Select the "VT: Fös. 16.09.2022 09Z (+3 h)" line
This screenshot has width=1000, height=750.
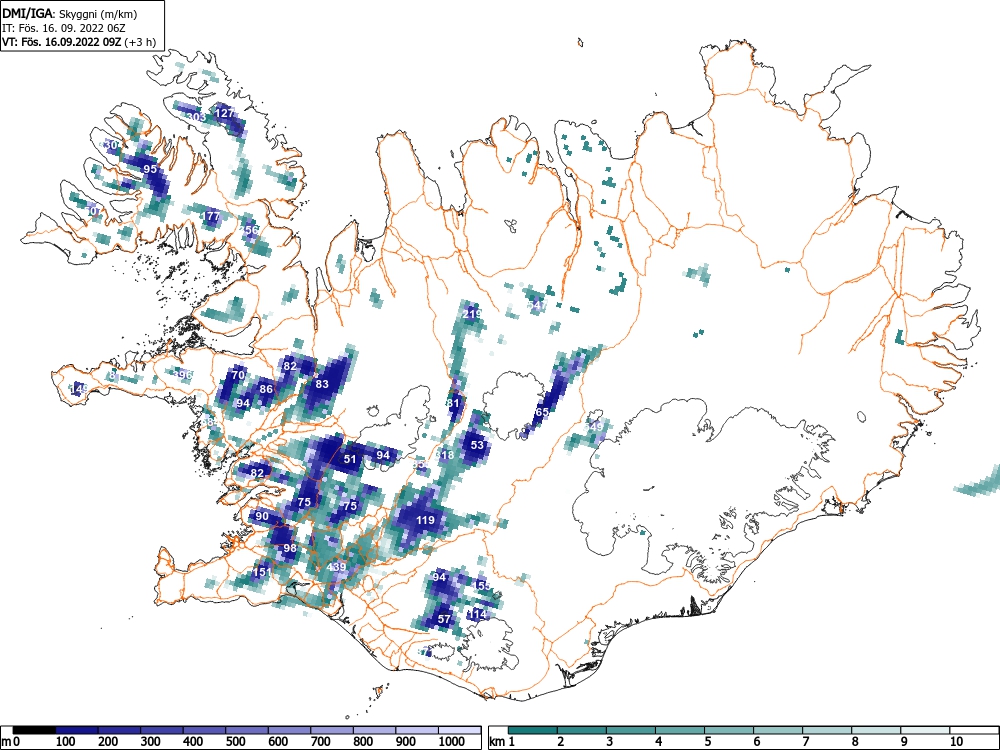[x=79, y=42]
